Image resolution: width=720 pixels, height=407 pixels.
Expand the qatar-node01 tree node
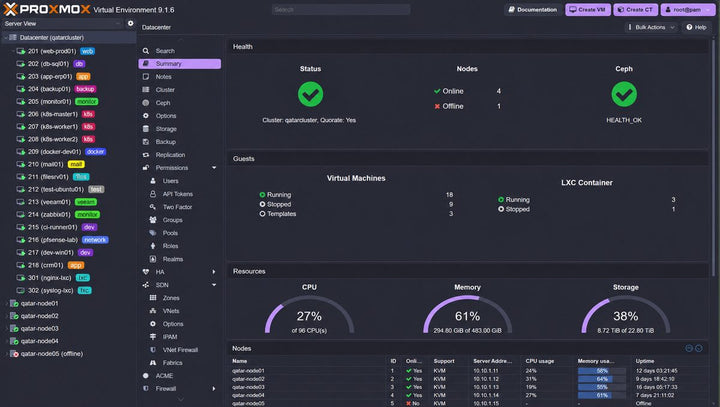coord(6,303)
